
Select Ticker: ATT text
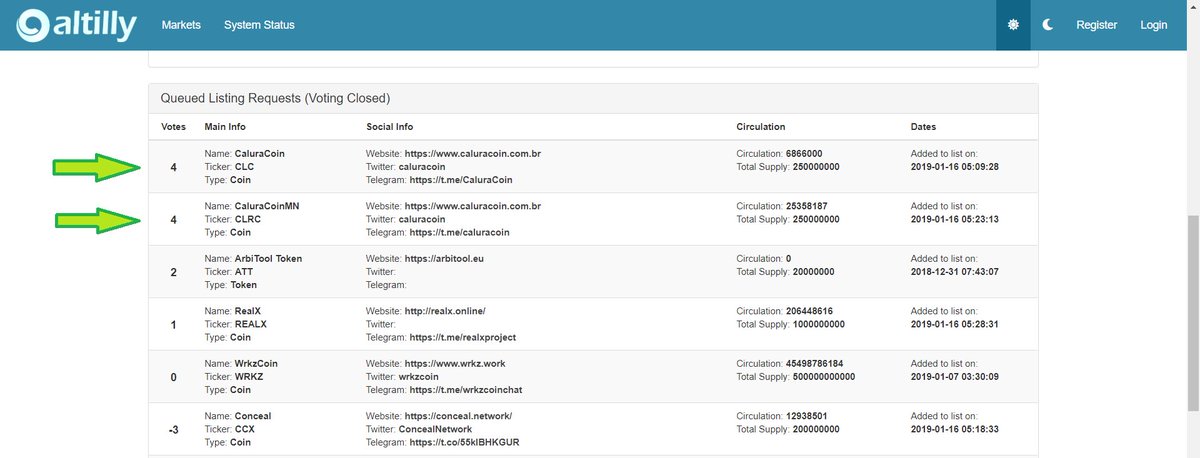[229, 272]
